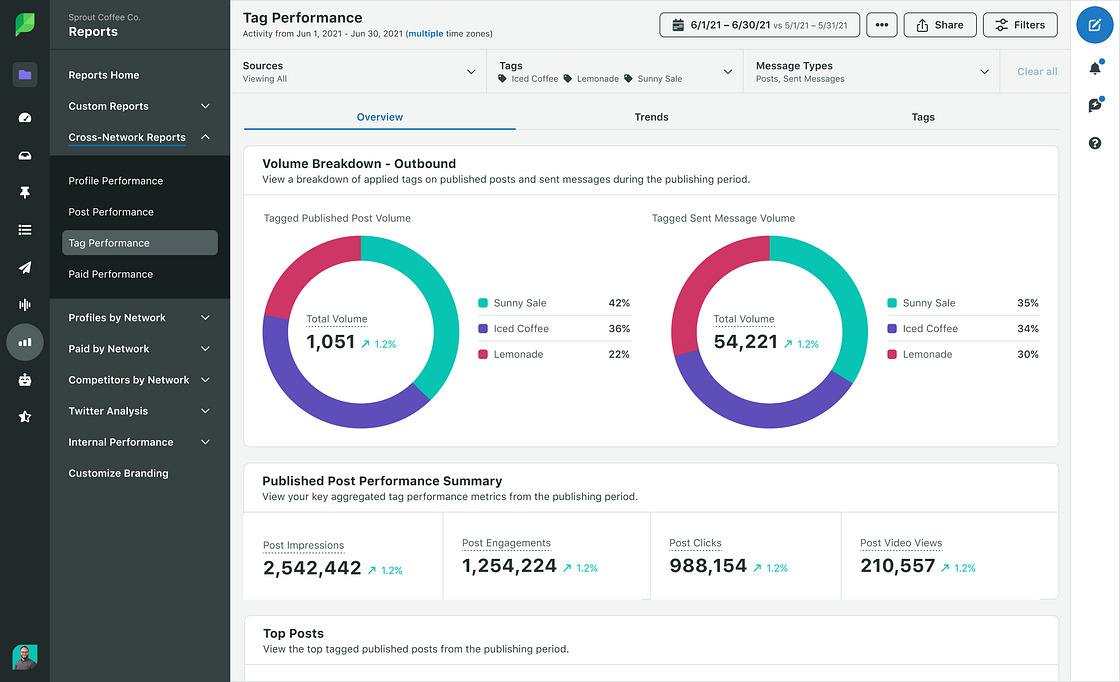The width and height of the screenshot is (1120, 682).
Task: Open the star reviews icon
Action: (x=25, y=416)
